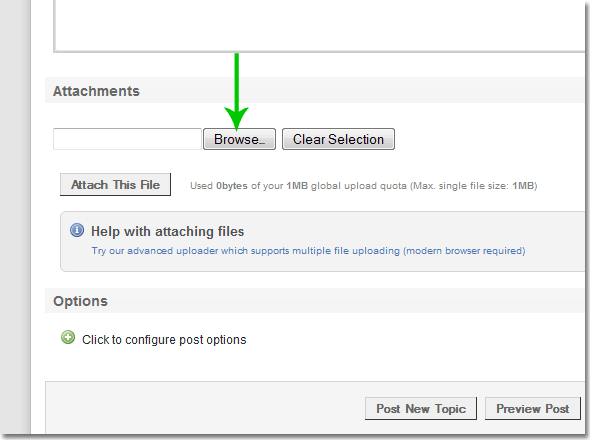Image resolution: width=590 pixels, height=440 pixels.
Task: Submit with the Post New Topic button
Action: point(421,408)
